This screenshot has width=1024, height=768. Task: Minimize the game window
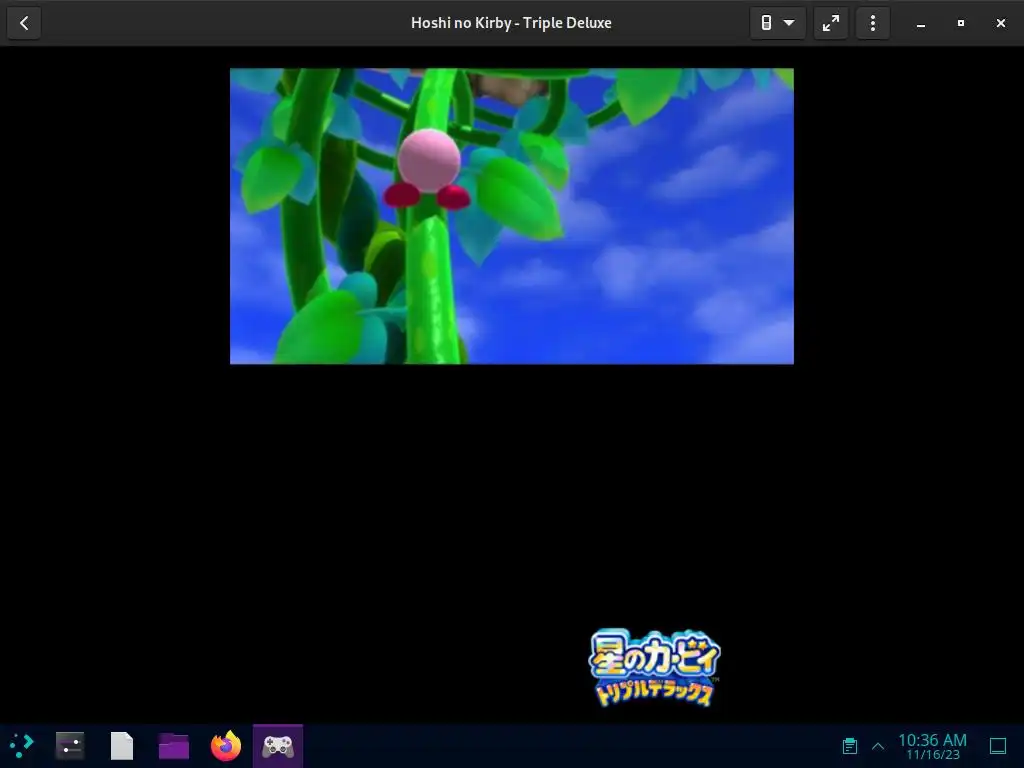pyautogui.click(x=921, y=24)
